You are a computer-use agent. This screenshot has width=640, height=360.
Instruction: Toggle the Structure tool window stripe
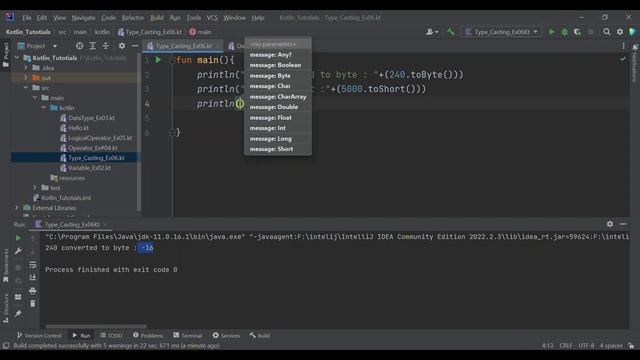coord(6,308)
